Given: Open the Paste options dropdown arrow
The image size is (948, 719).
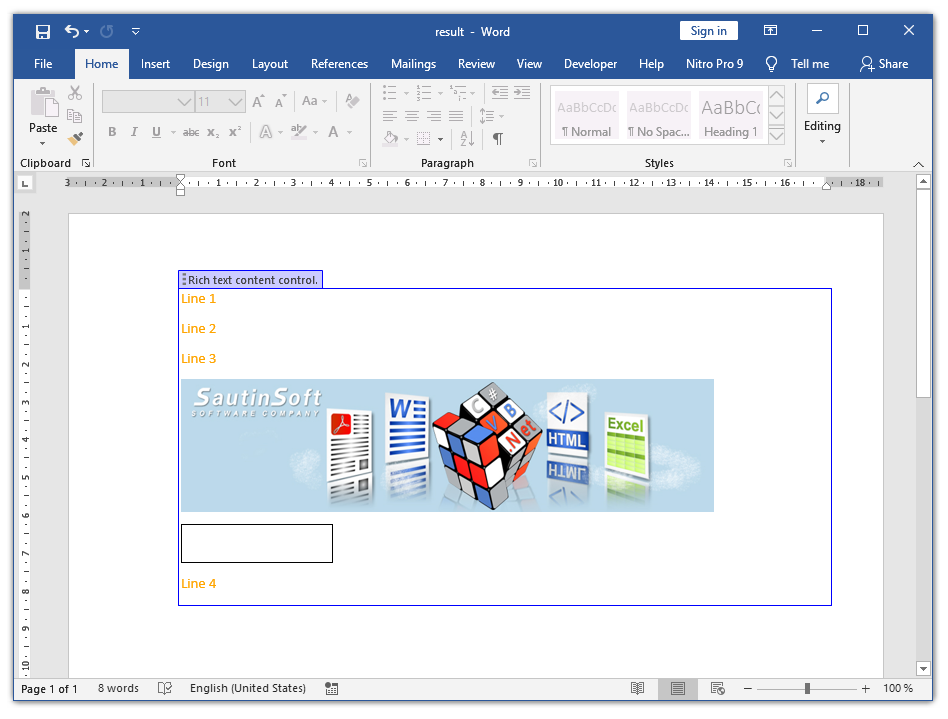Looking at the screenshot, I should pos(43,143).
